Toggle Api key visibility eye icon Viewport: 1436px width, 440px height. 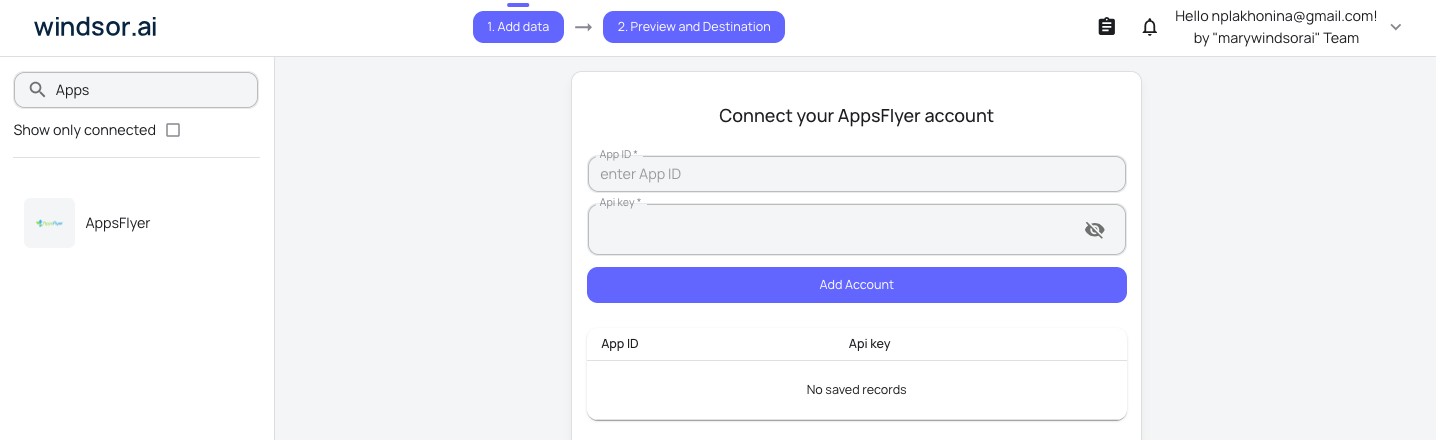pyautogui.click(x=1095, y=230)
